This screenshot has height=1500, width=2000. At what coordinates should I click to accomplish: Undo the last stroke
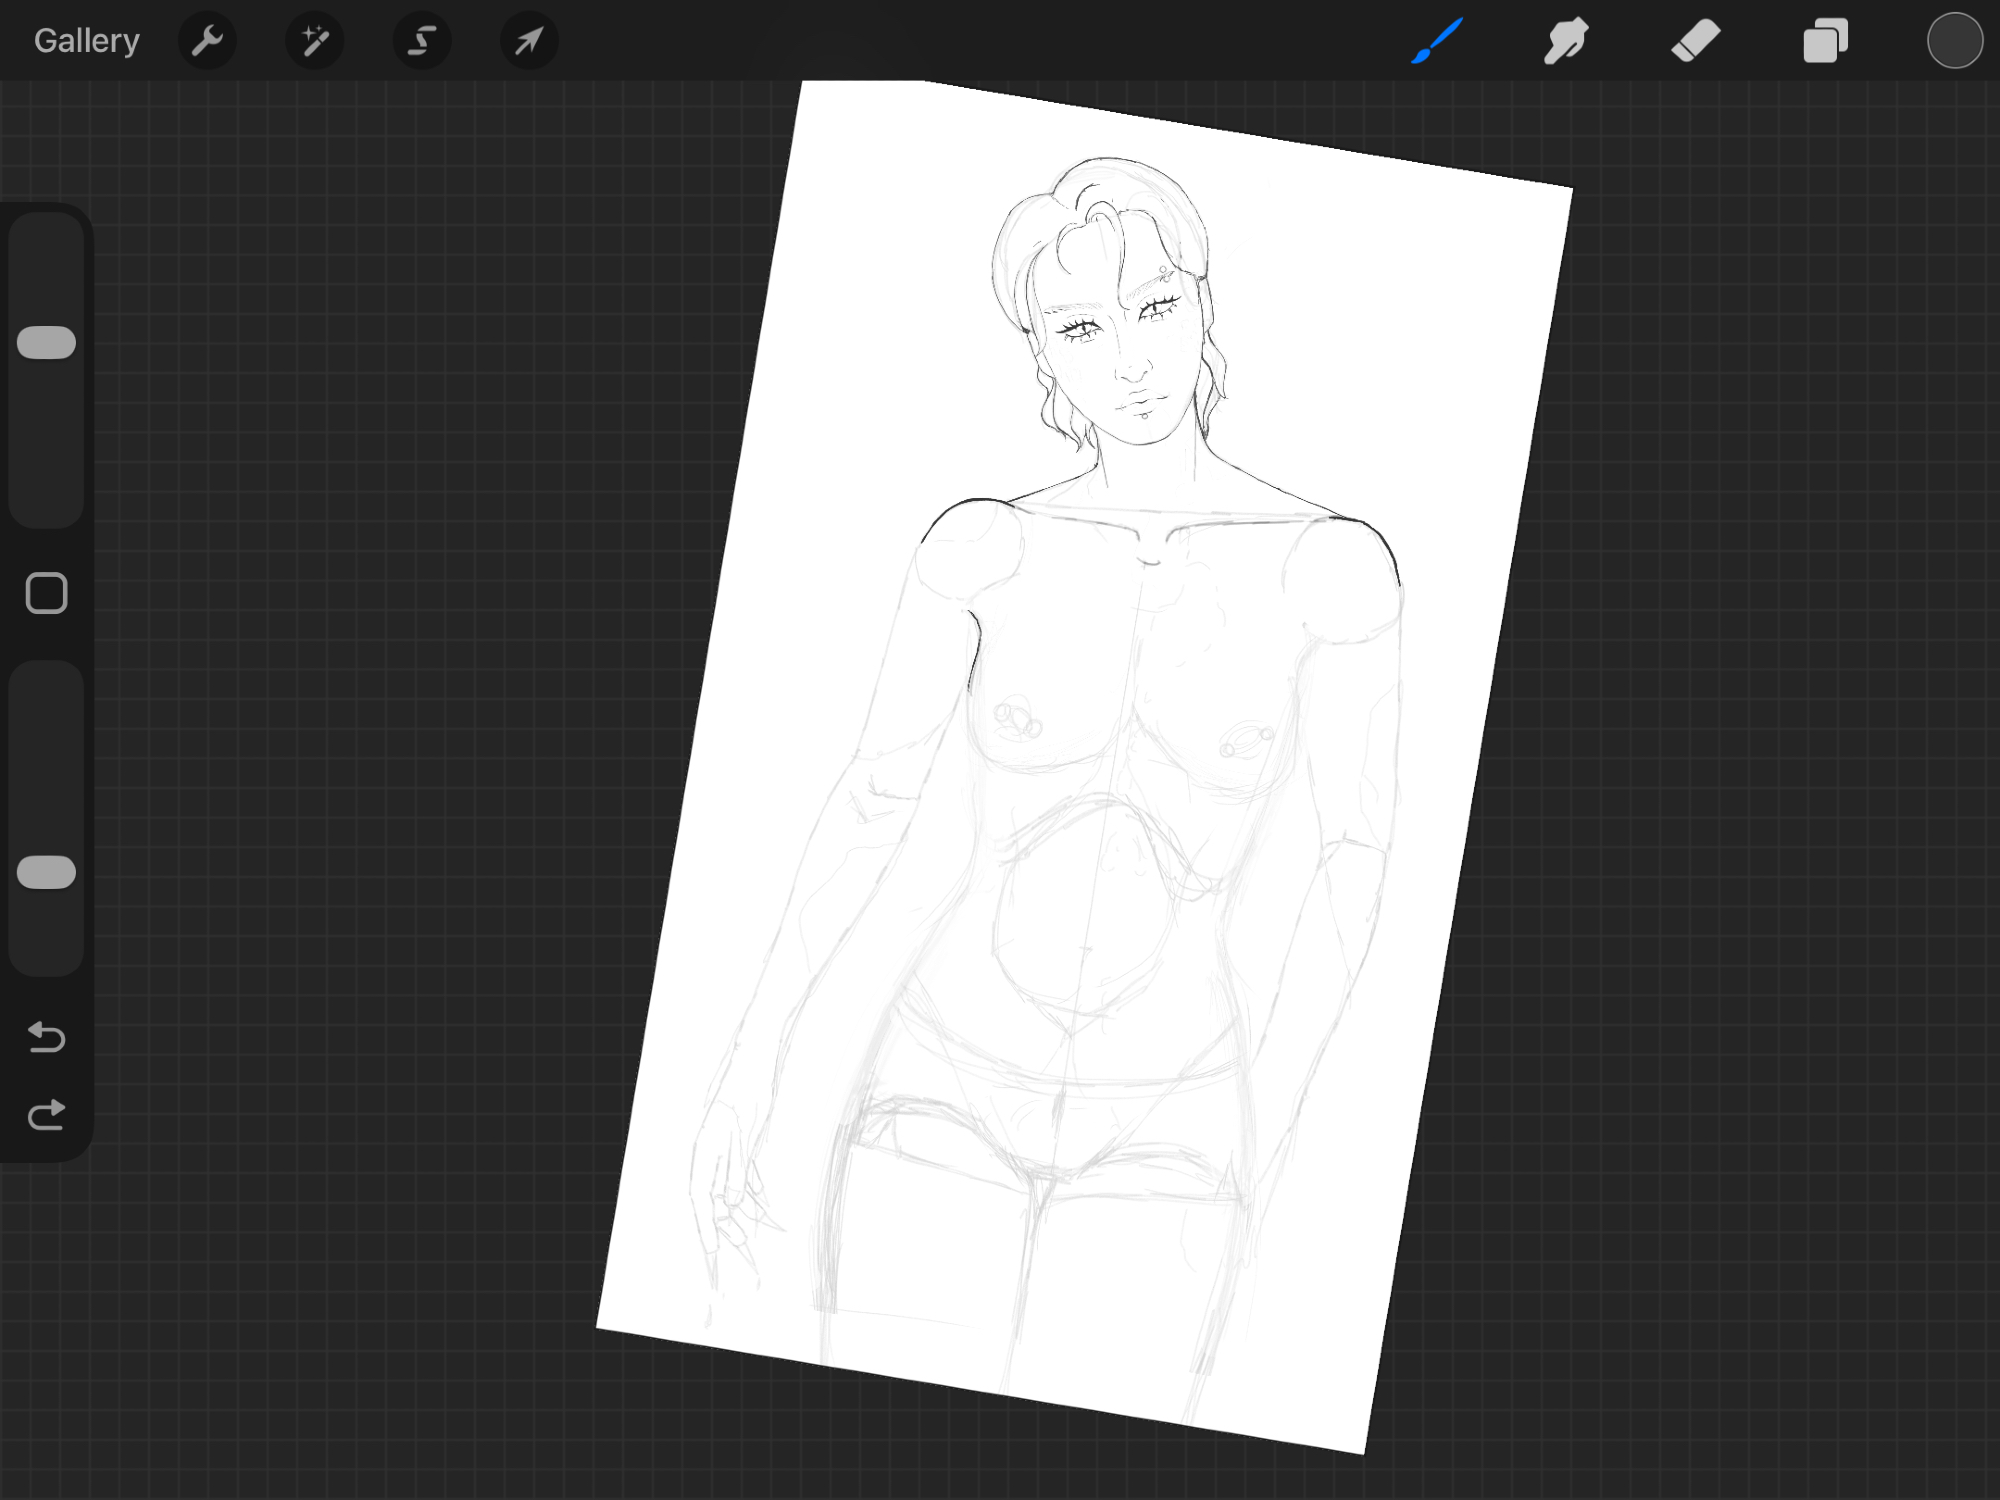point(47,1037)
